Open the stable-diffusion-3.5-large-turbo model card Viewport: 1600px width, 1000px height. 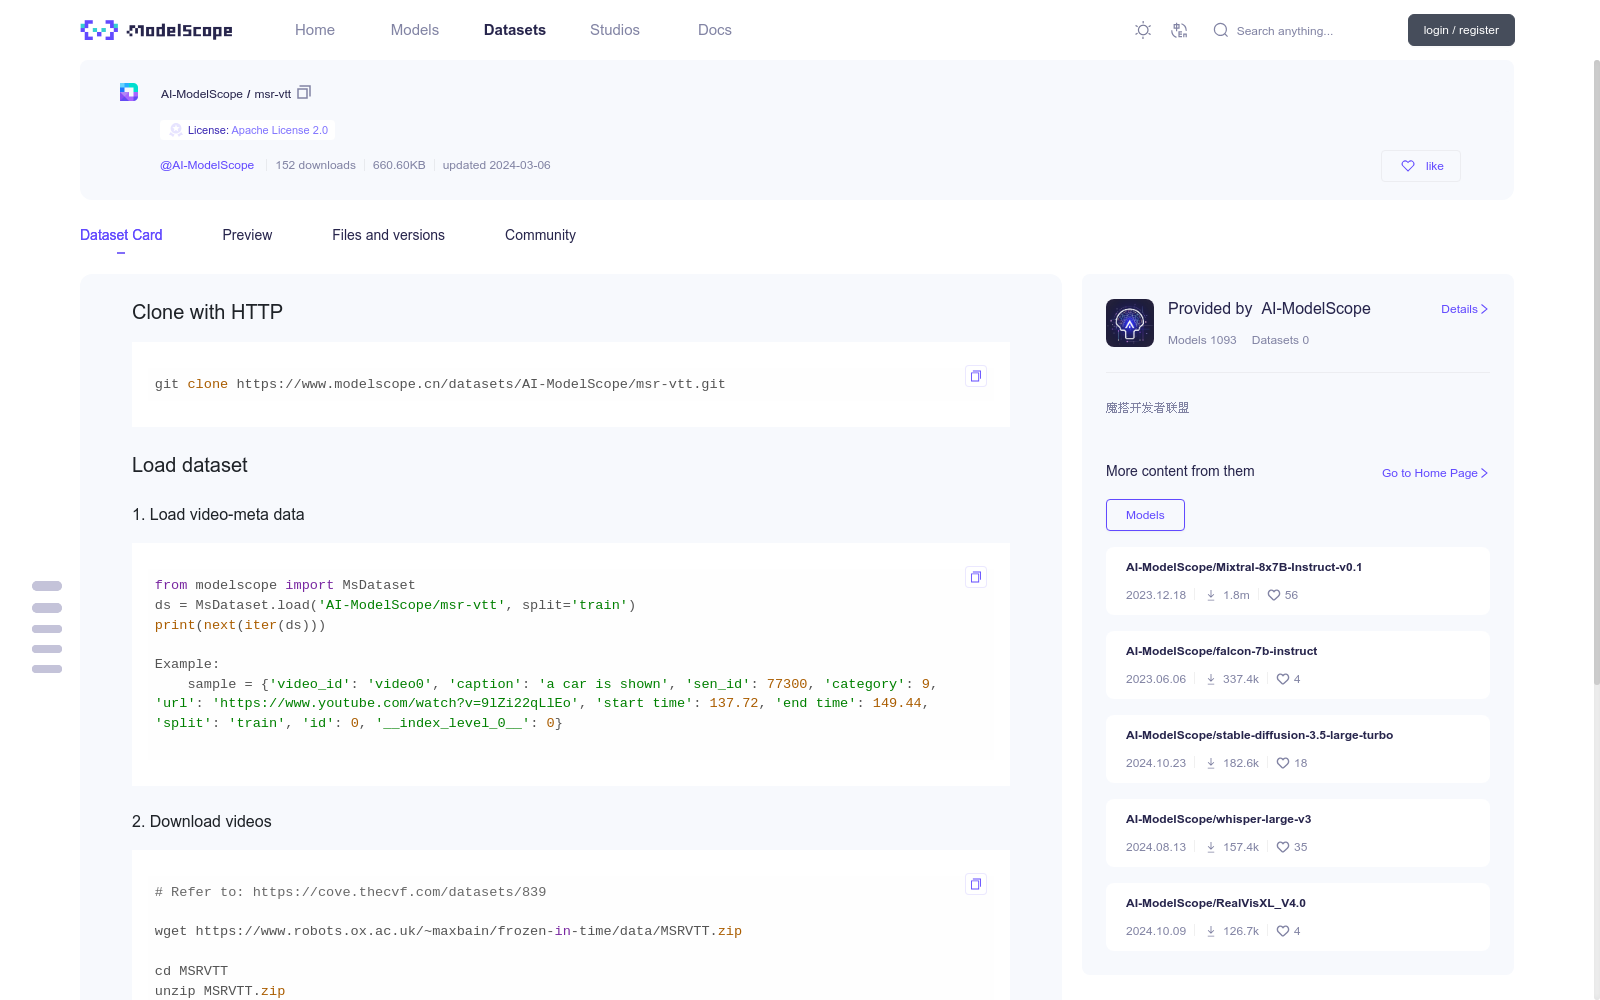pyautogui.click(x=1298, y=749)
